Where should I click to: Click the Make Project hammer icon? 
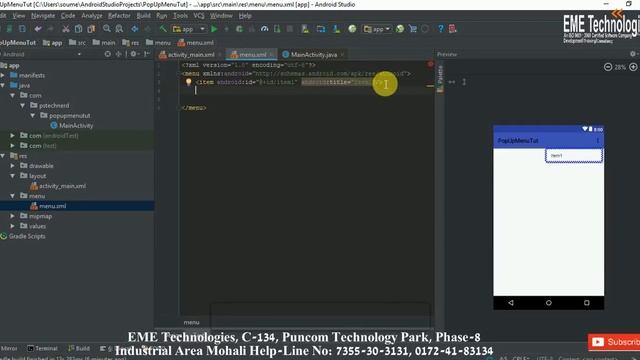point(163,29)
